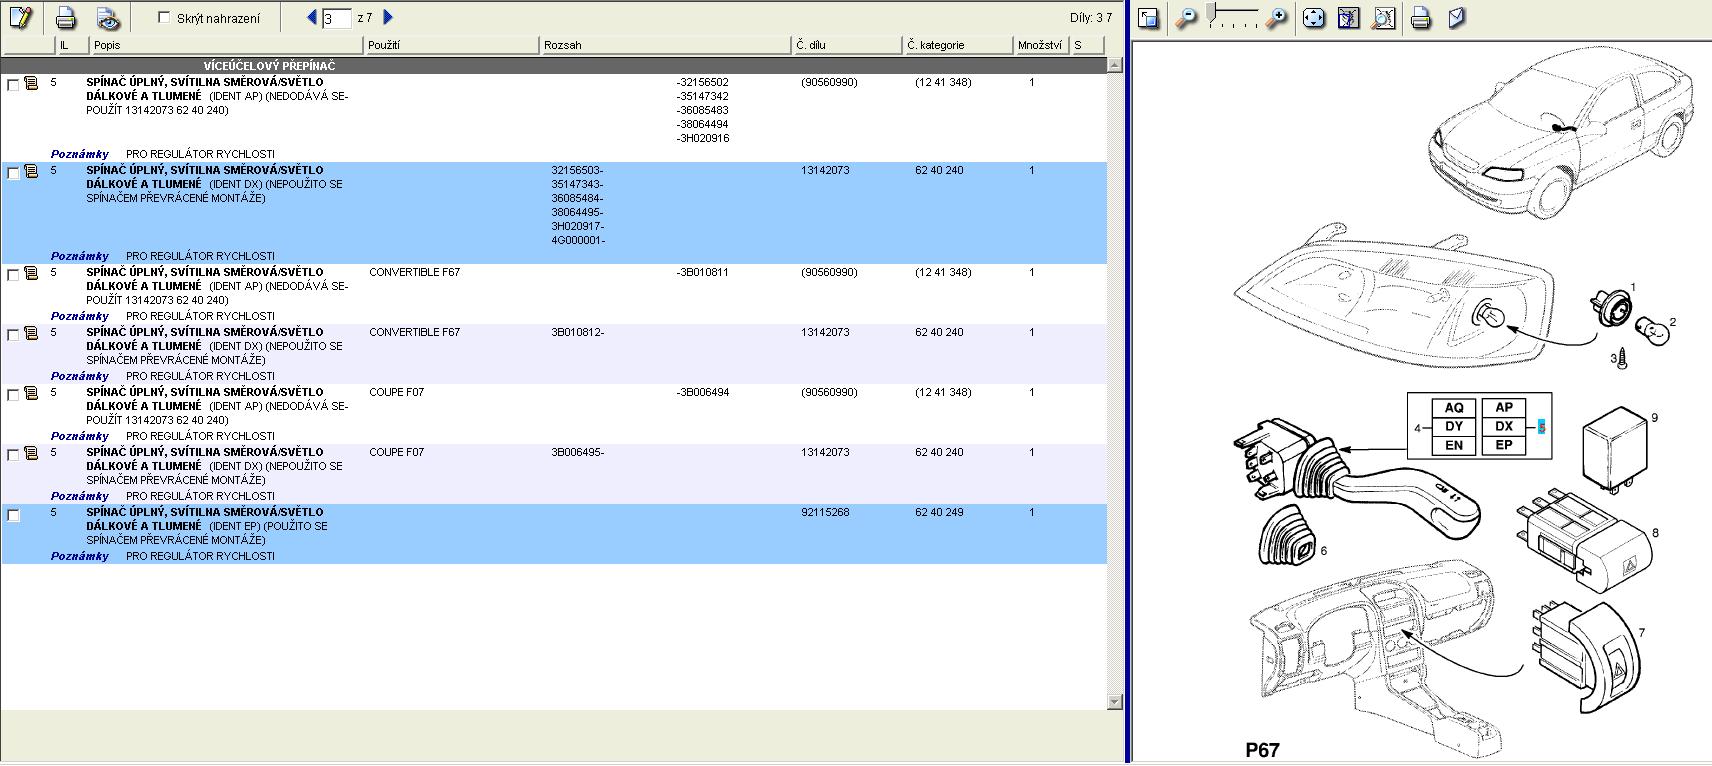Go to previous page with left arrow
The height and width of the screenshot is (766, 1712).
tap(311, 17)
